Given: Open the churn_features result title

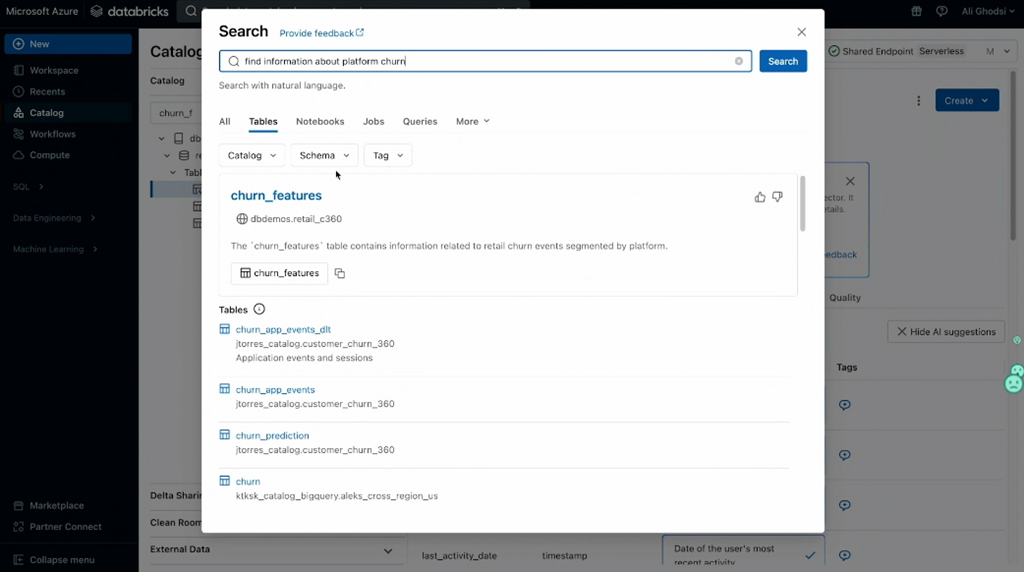Looking at the screenshot, I should click(x=276, y=195).
